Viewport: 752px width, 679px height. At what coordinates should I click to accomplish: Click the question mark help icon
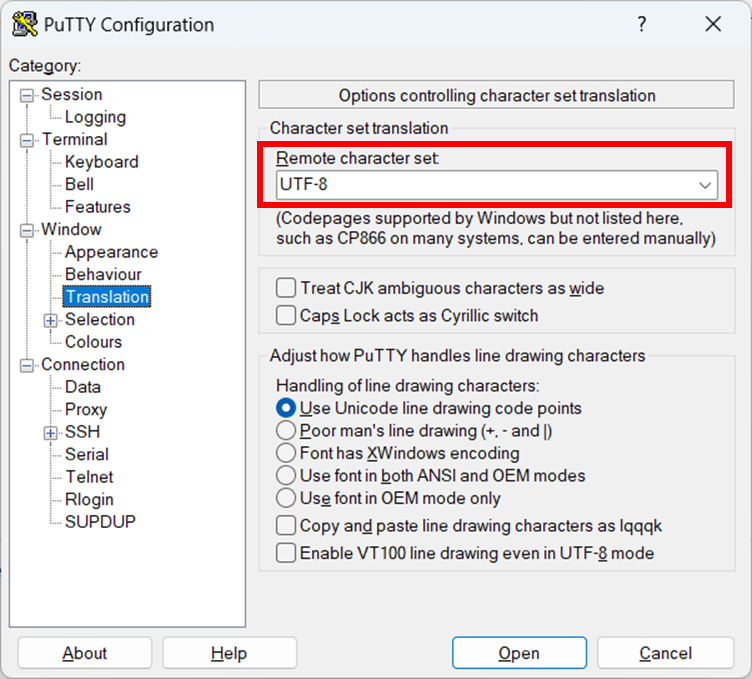[642, 25]
